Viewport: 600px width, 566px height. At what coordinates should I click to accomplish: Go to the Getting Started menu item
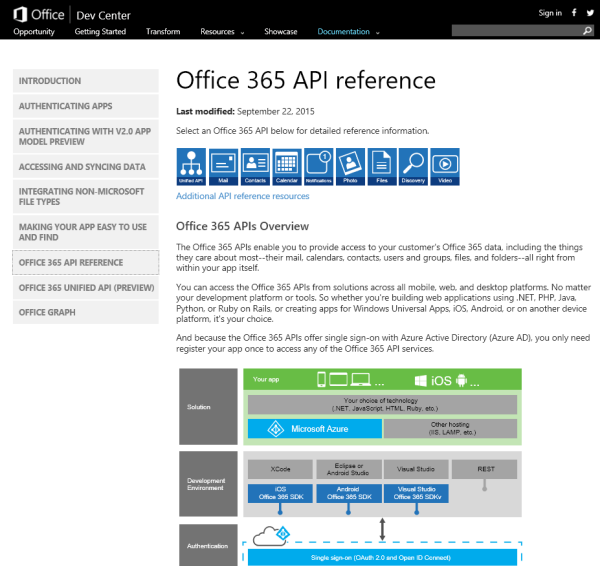[100, 31]
